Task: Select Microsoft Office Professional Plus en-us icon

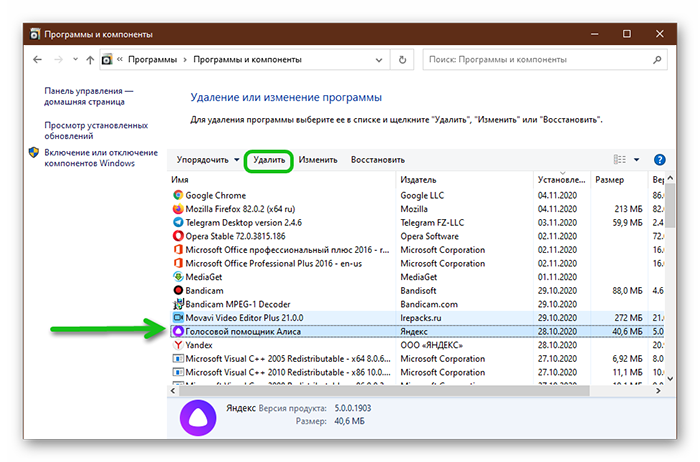Action: click(178, 263)
